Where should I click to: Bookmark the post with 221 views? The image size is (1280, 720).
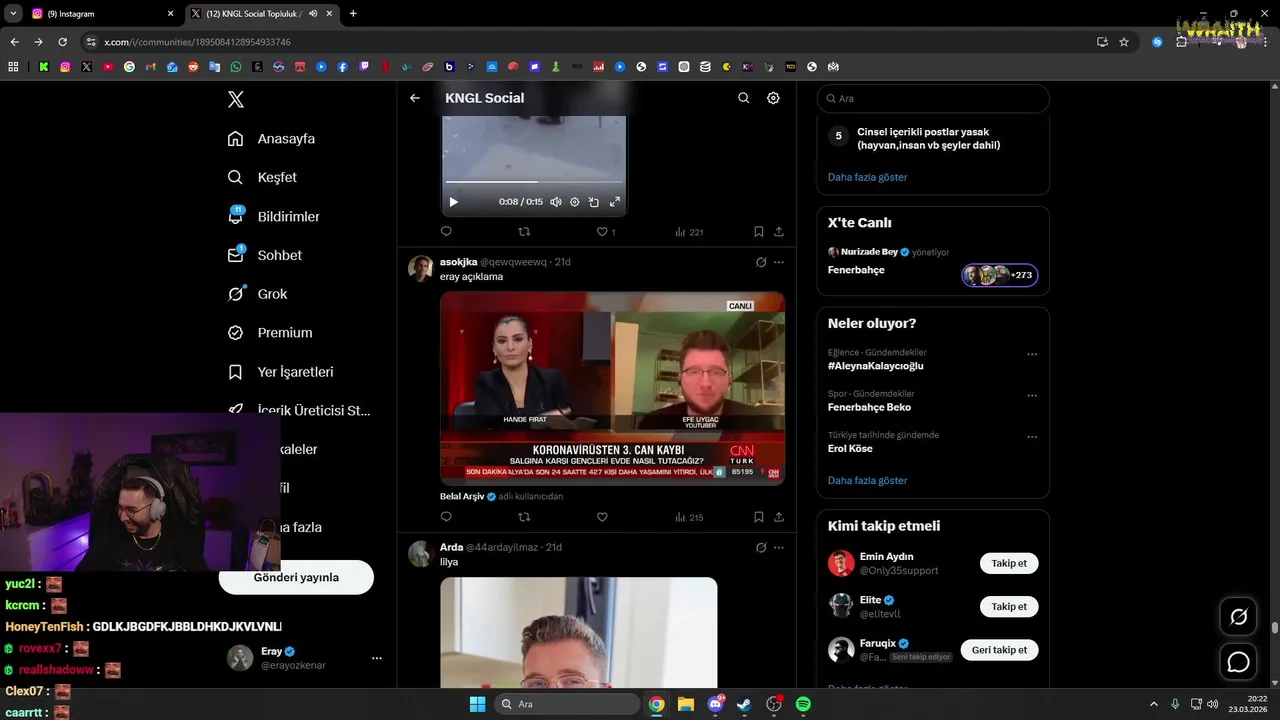click(x=758, y=231)
